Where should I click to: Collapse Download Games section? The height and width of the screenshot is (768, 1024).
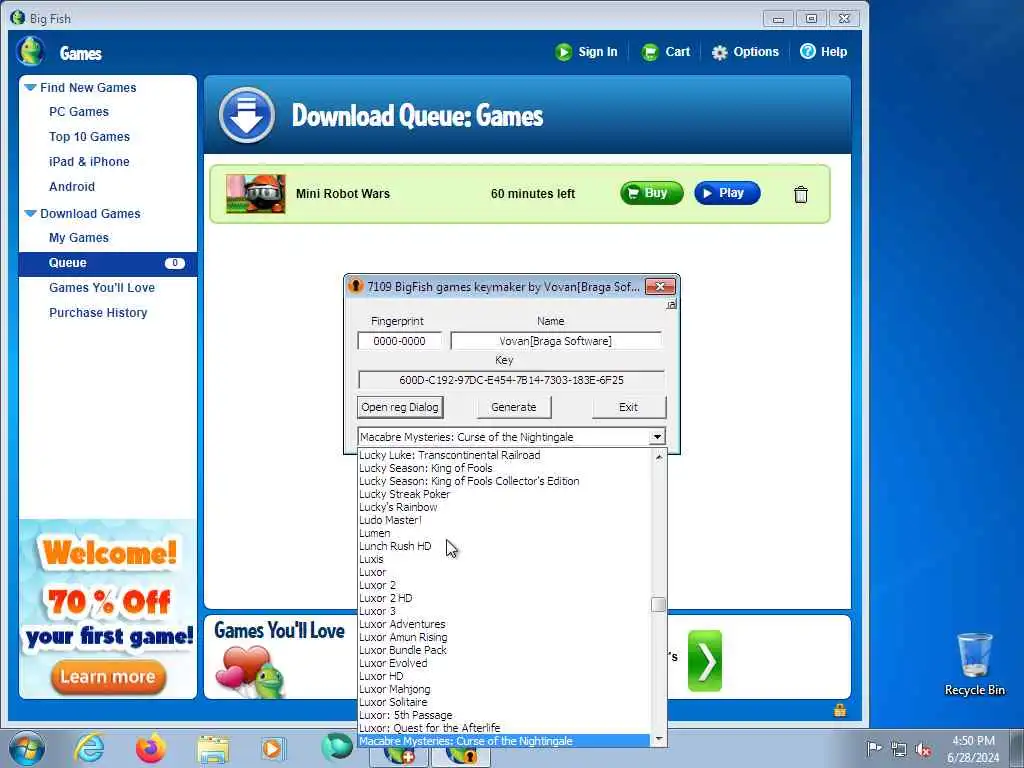pyautogui.click(x=30, y=214)
